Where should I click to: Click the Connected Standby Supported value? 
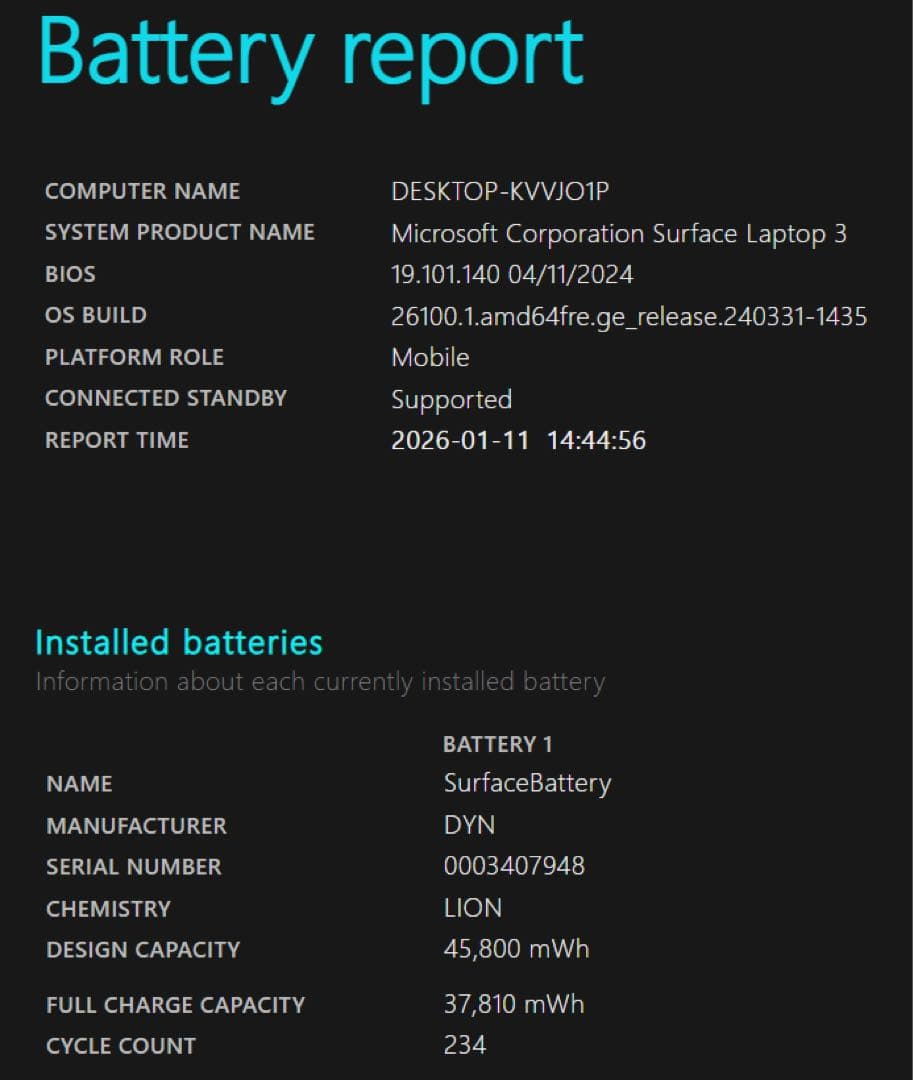click(451, 399)
